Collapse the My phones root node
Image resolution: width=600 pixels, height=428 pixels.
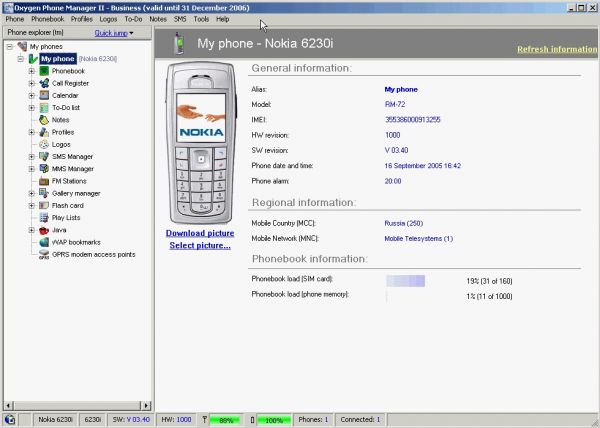click(10, 47)
